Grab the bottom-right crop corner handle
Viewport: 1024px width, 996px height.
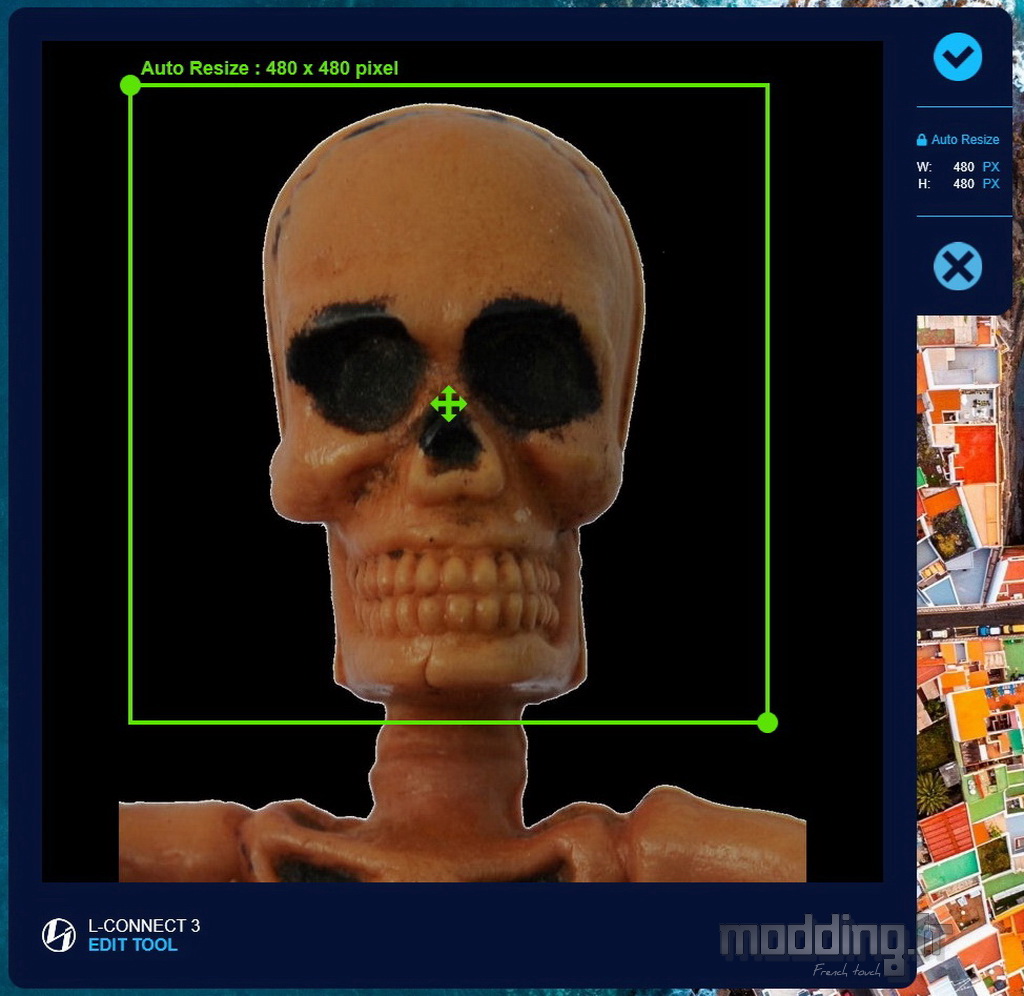point(767,722)
